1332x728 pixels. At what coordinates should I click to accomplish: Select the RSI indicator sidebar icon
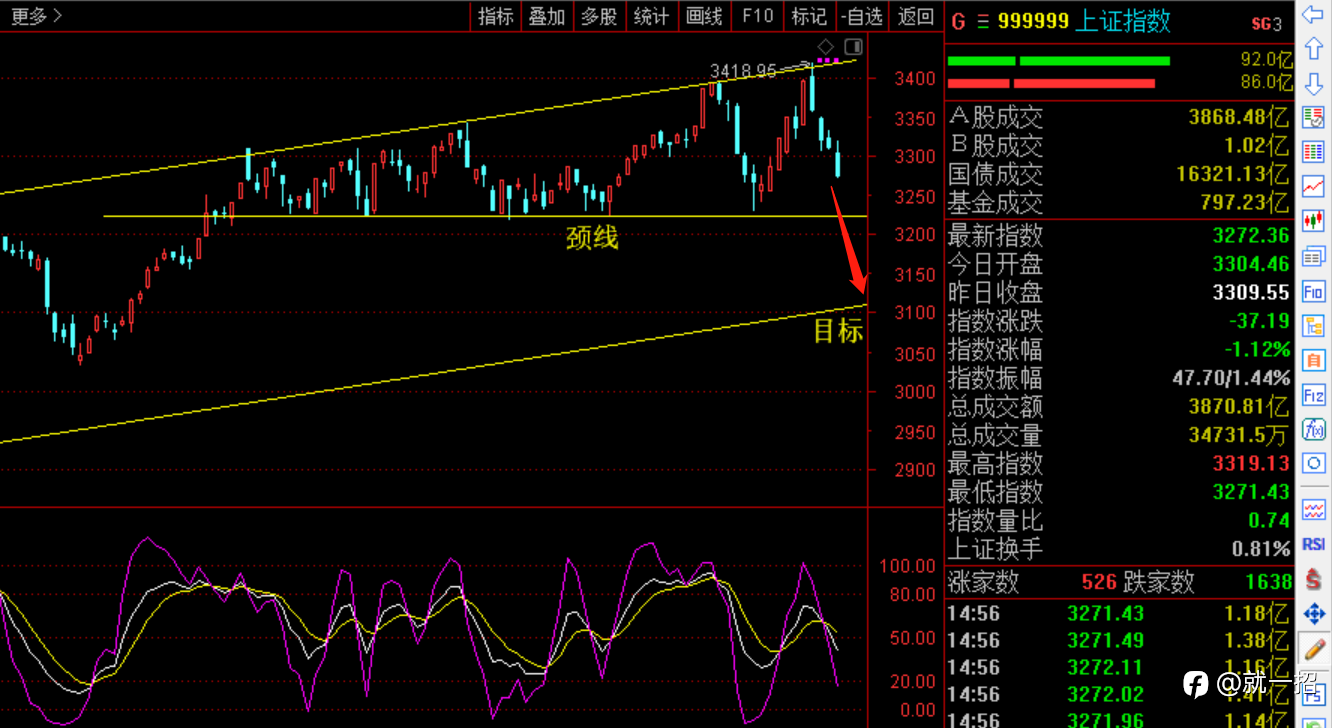tap(1313, 544)
